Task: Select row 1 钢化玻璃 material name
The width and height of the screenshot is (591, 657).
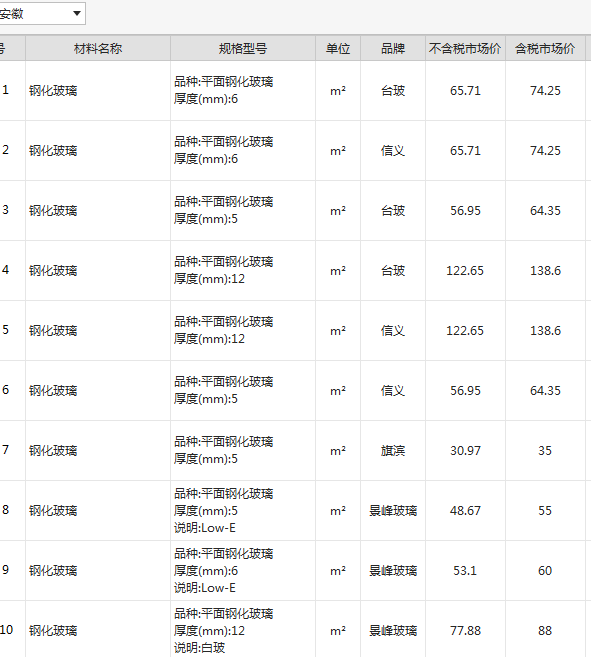Action: click(53, 91)
